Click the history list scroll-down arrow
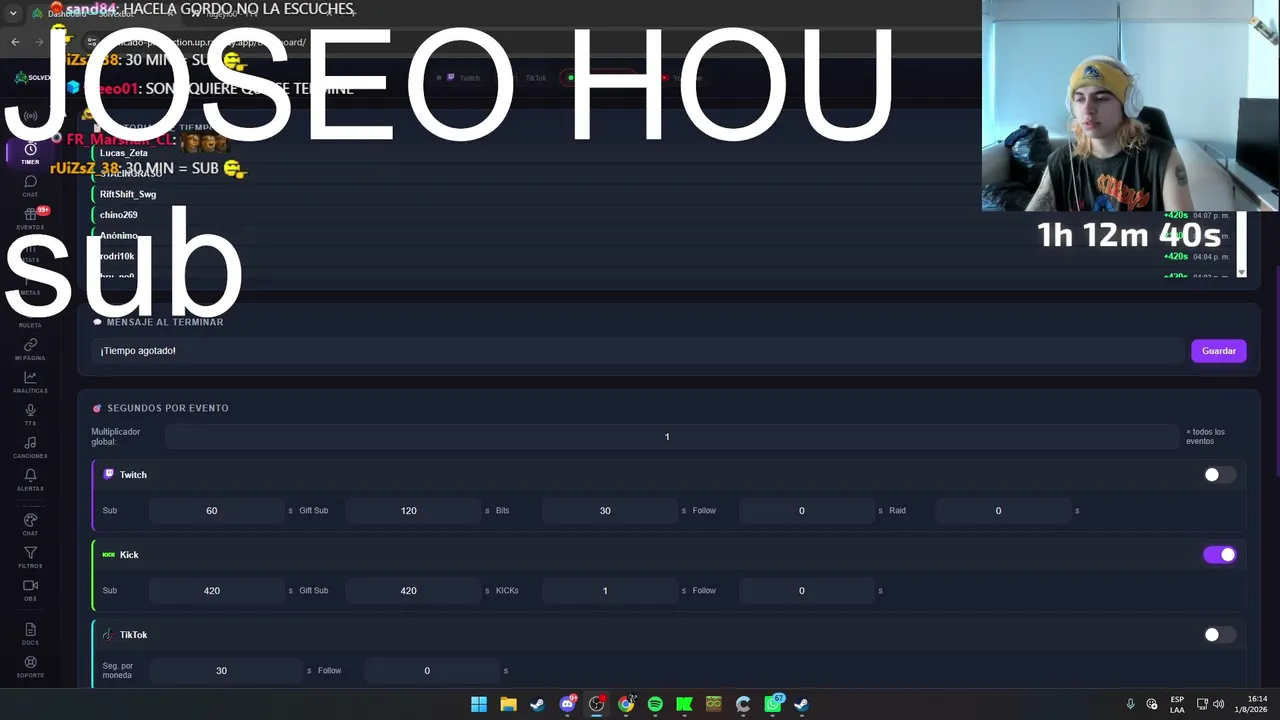This screenshot has height=720, width=1280. [x=1242, y=272]
